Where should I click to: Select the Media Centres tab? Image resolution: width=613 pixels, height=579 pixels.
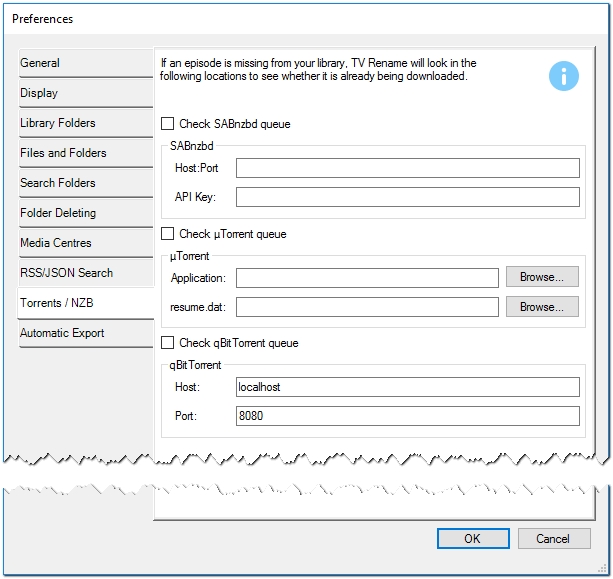click(85, 243)
